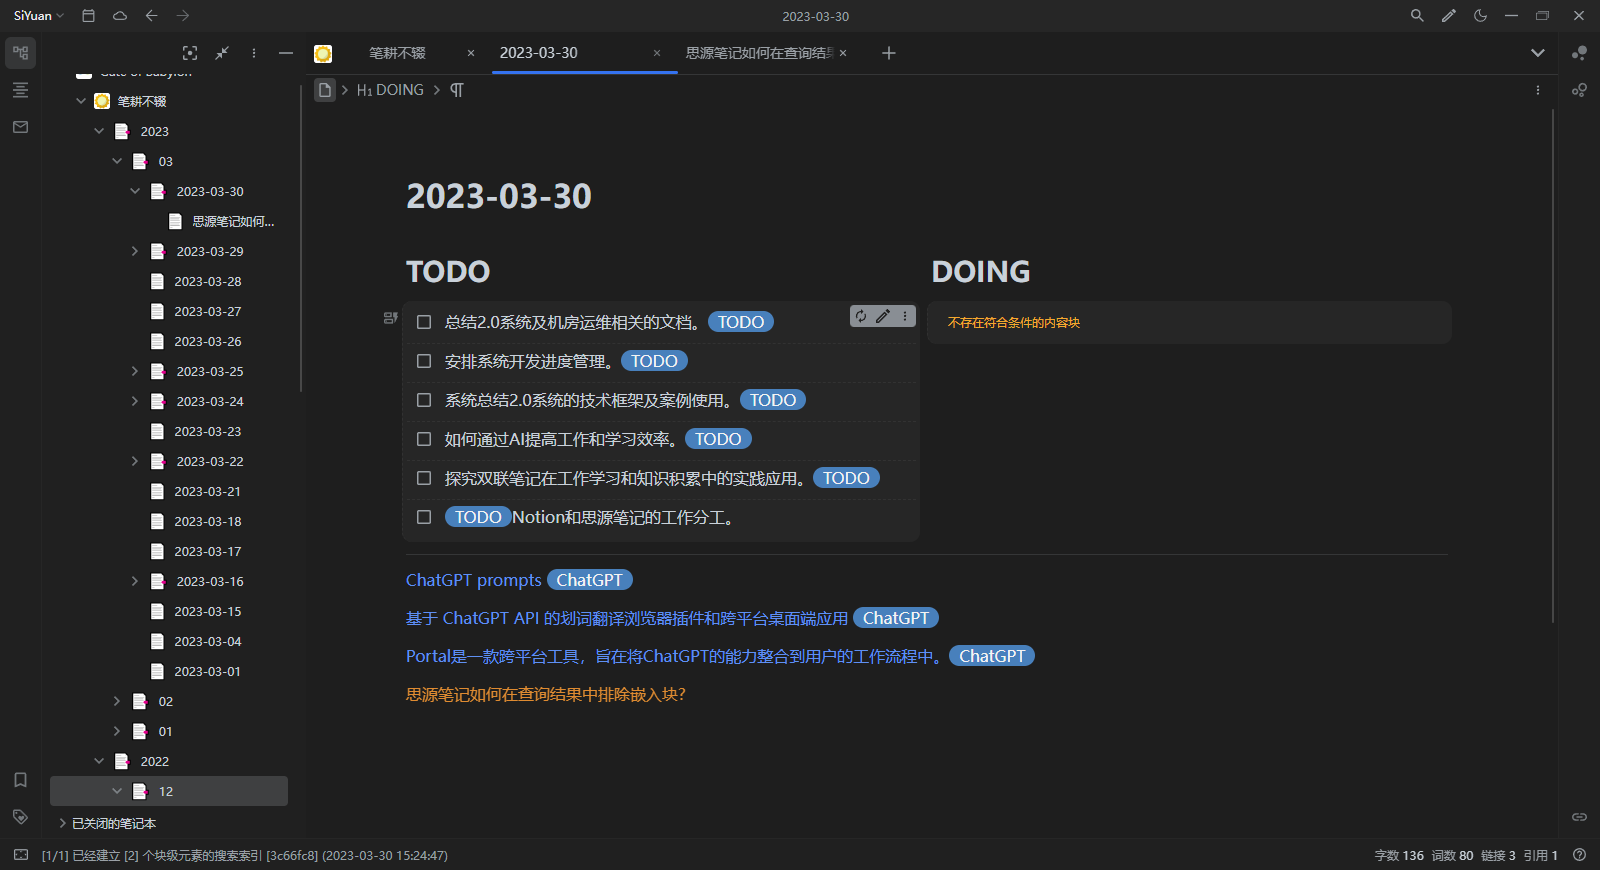This screenshot has width=1600, height=870.
Task: Switch to the 笔耕不辍 tab
Action: [397, 53]
